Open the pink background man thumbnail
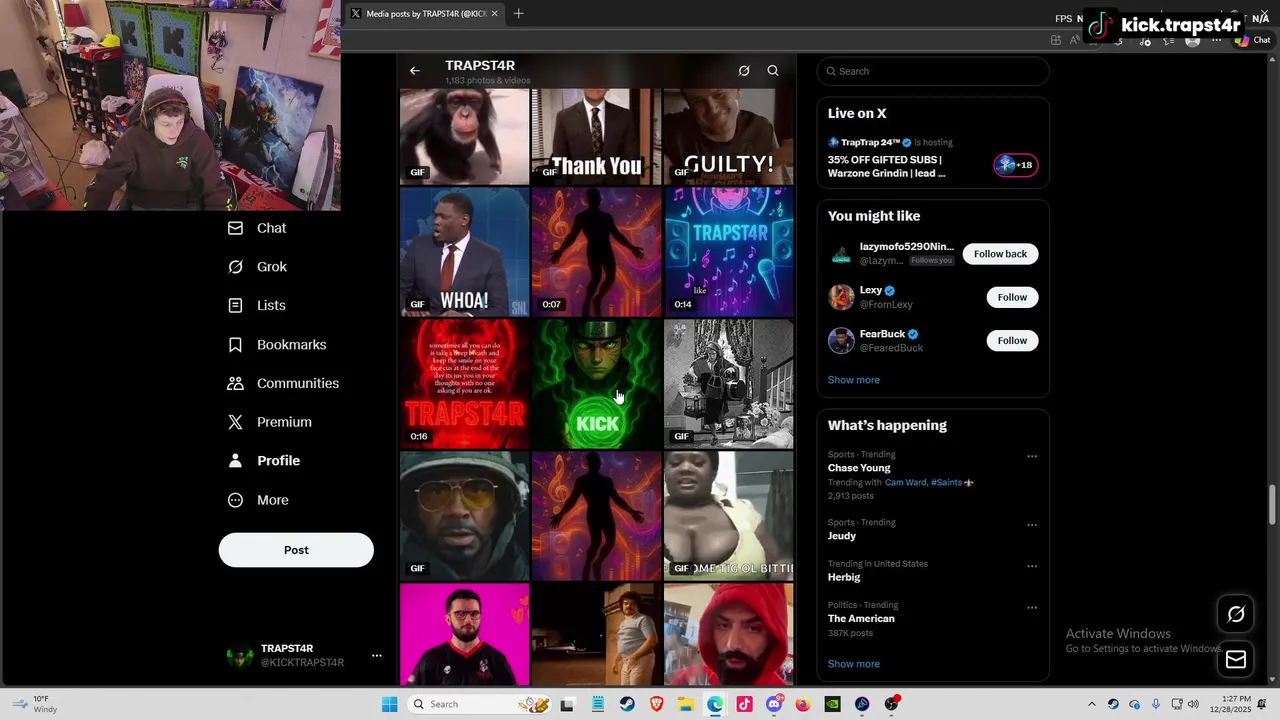The image size is (1280, 720). pos(464,634)
